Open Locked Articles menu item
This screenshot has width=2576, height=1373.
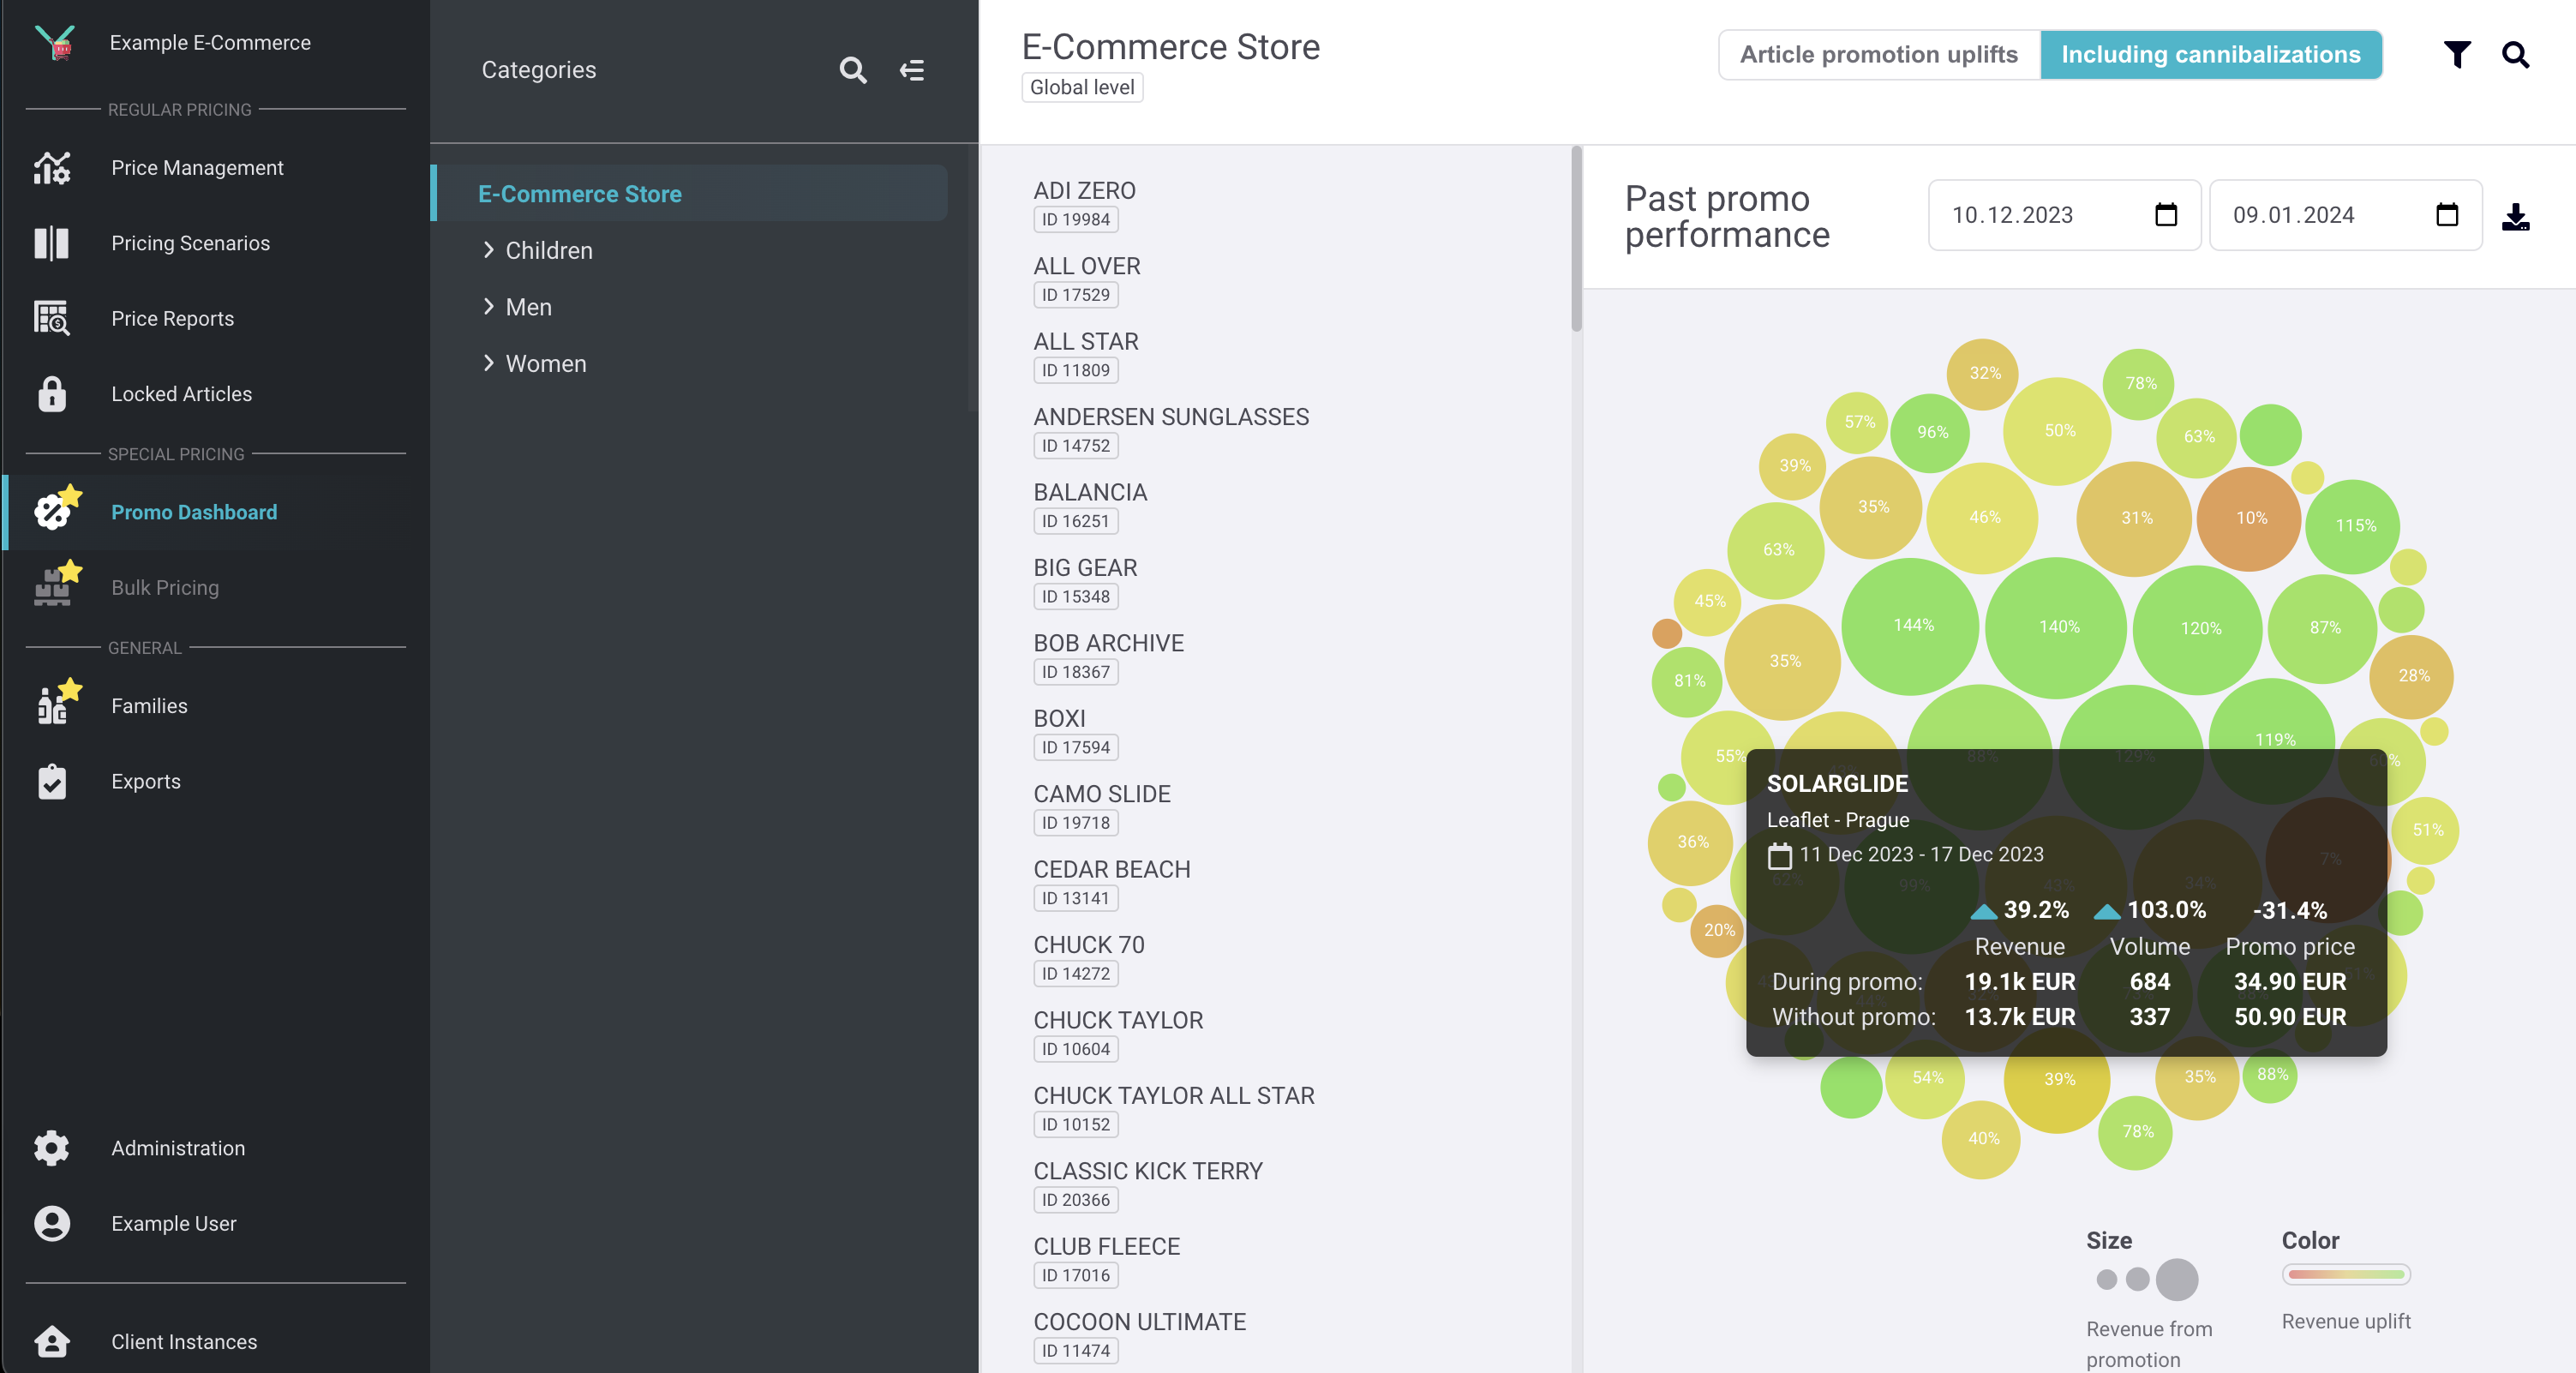click(x=181, y=394)
